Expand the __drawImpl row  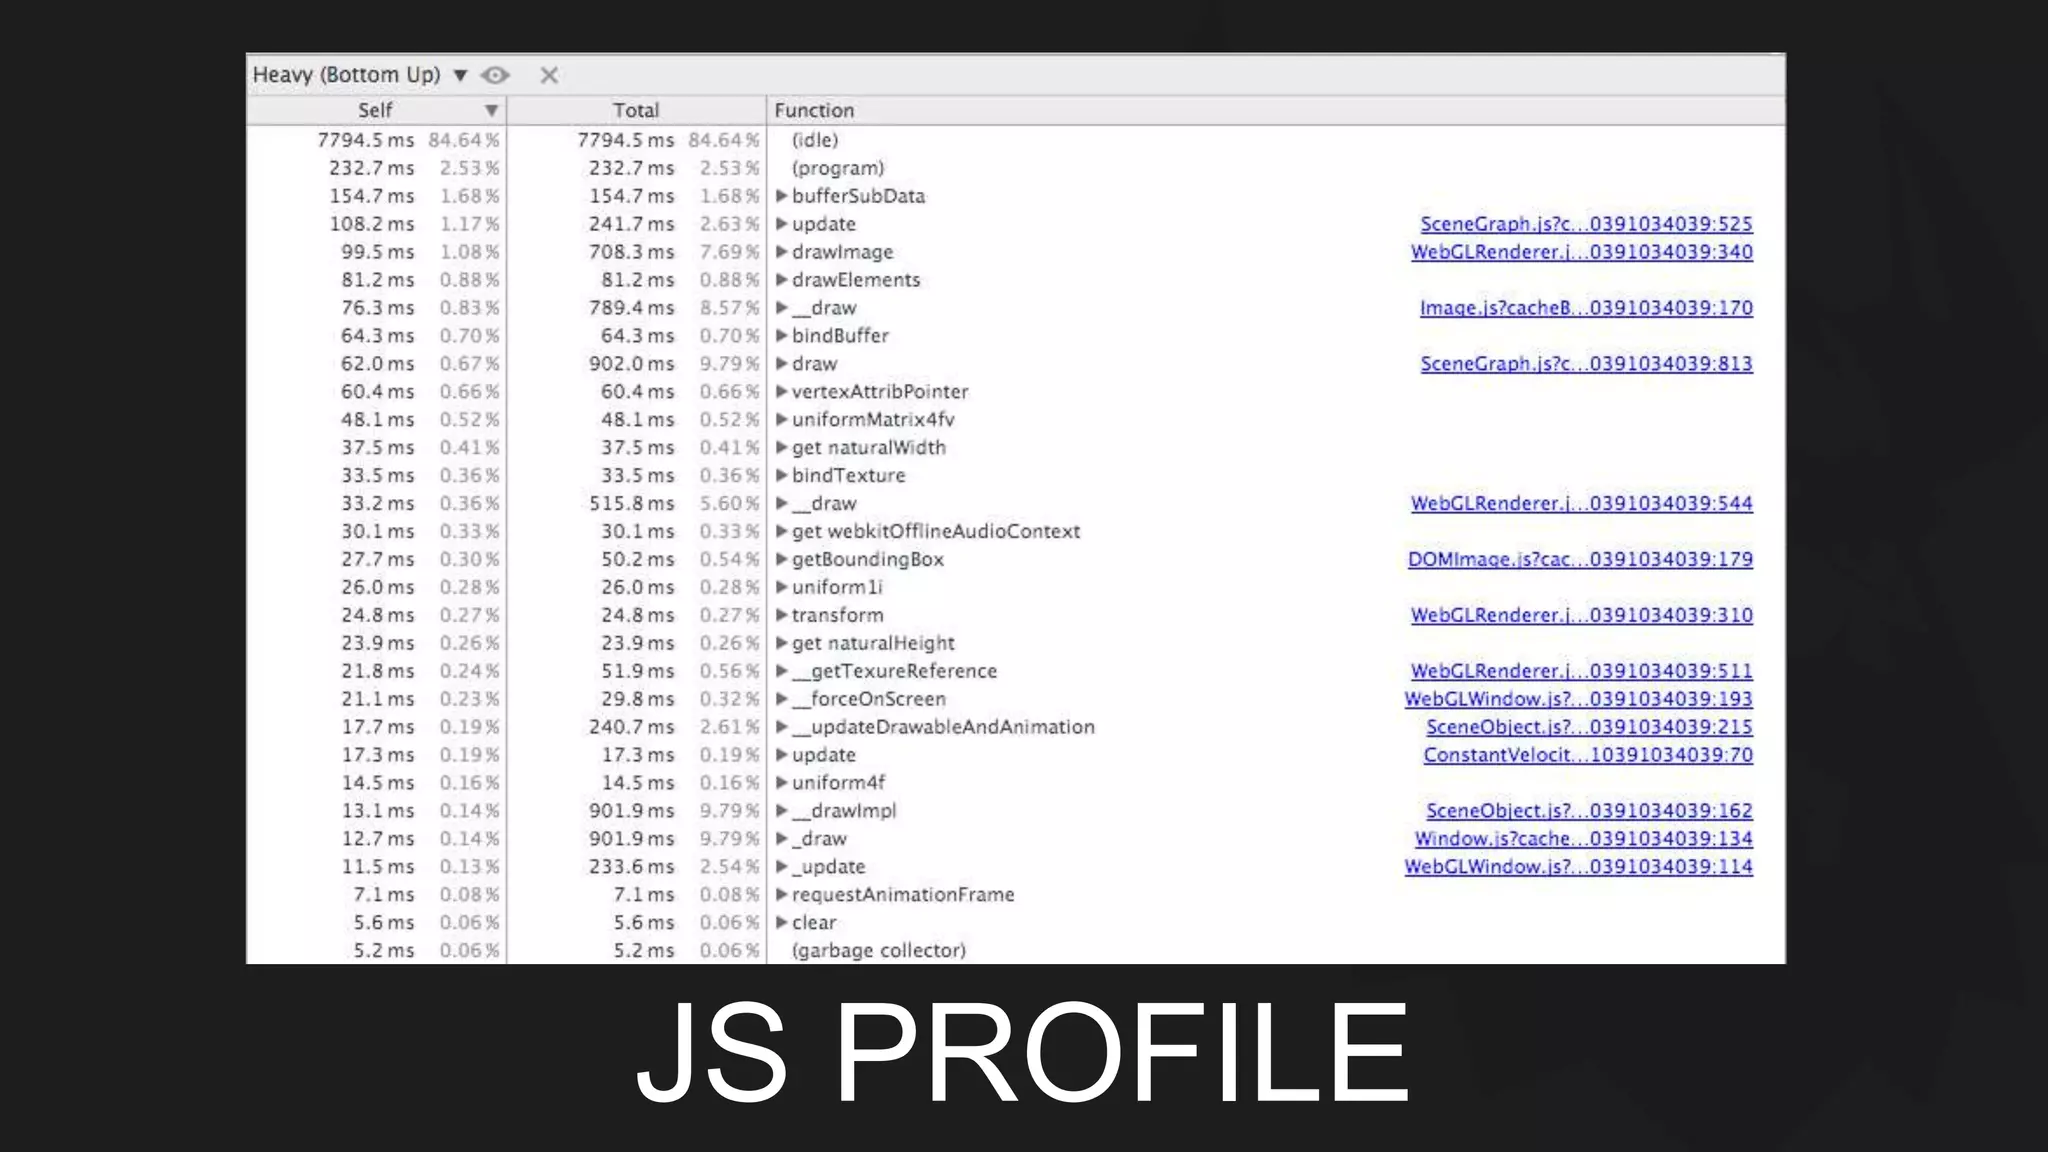[782, 811]
